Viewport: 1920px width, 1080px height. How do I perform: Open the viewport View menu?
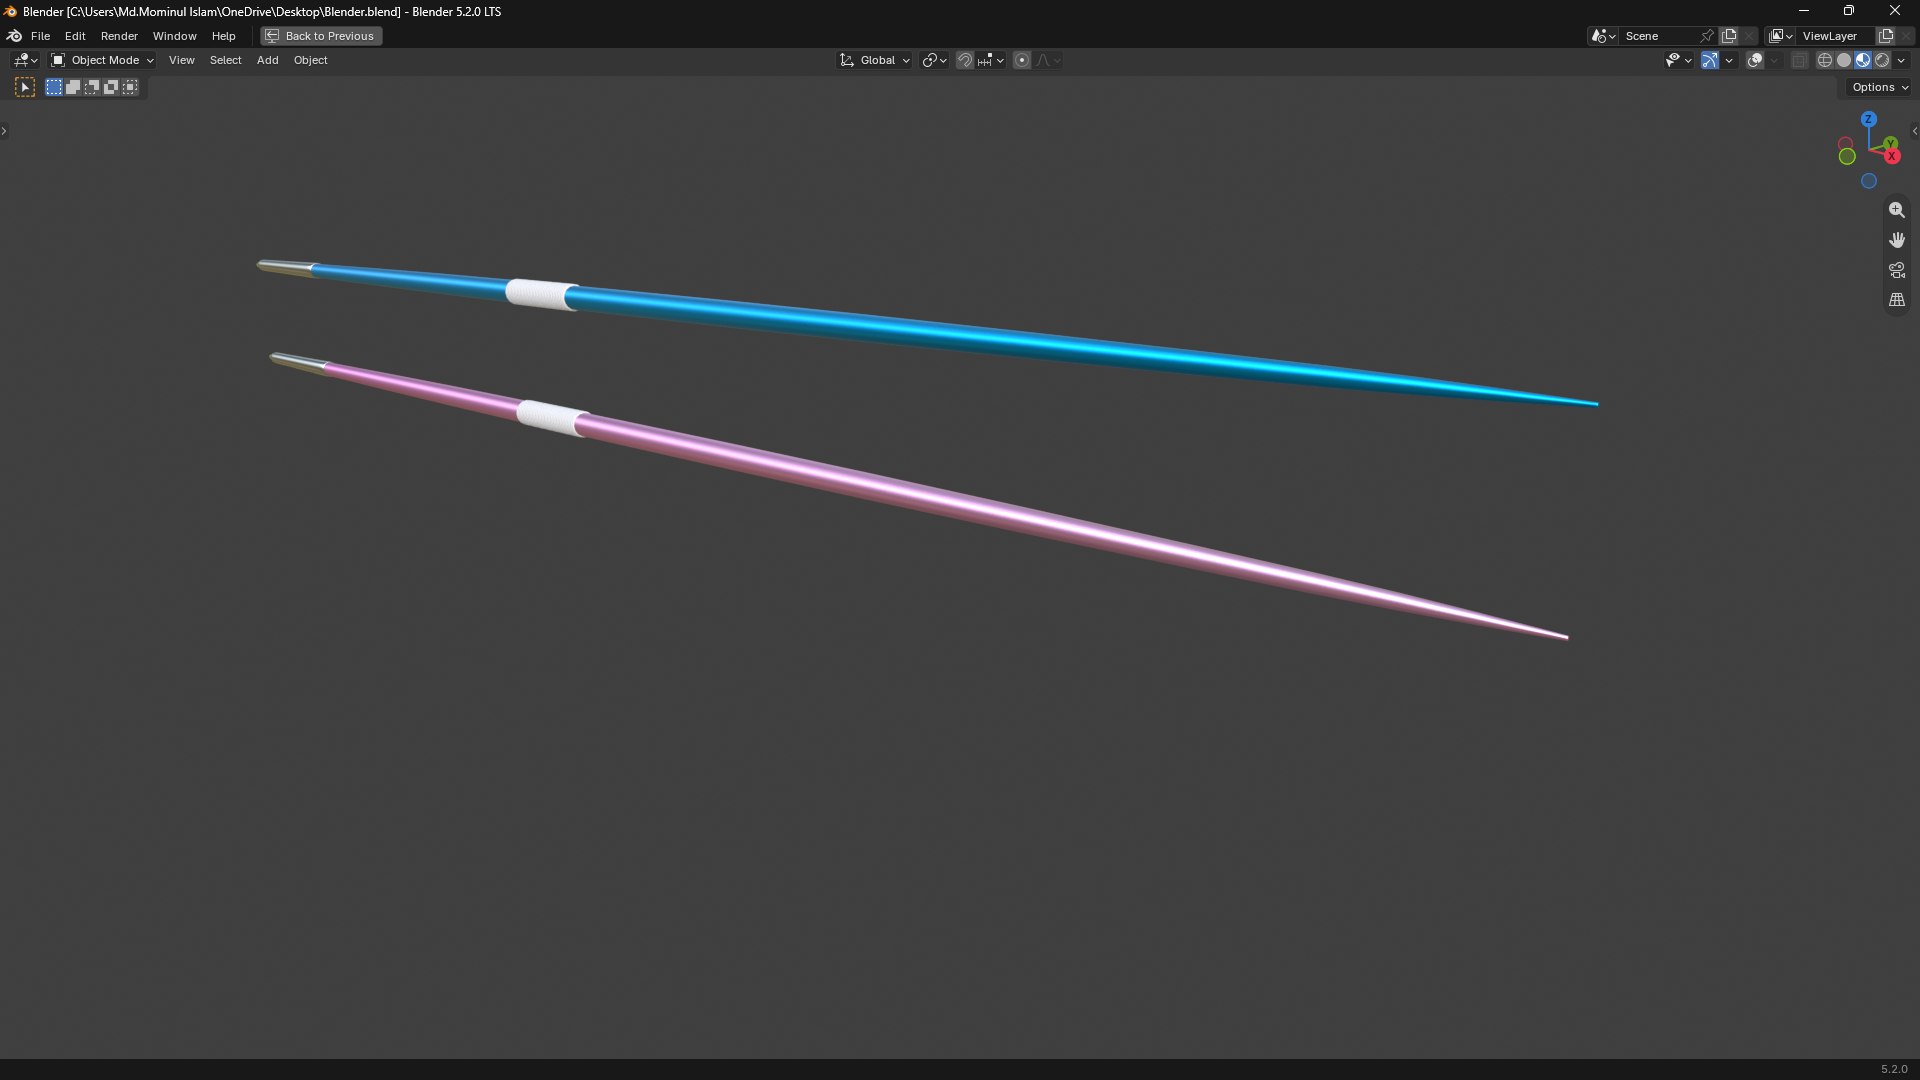point(181,60)
